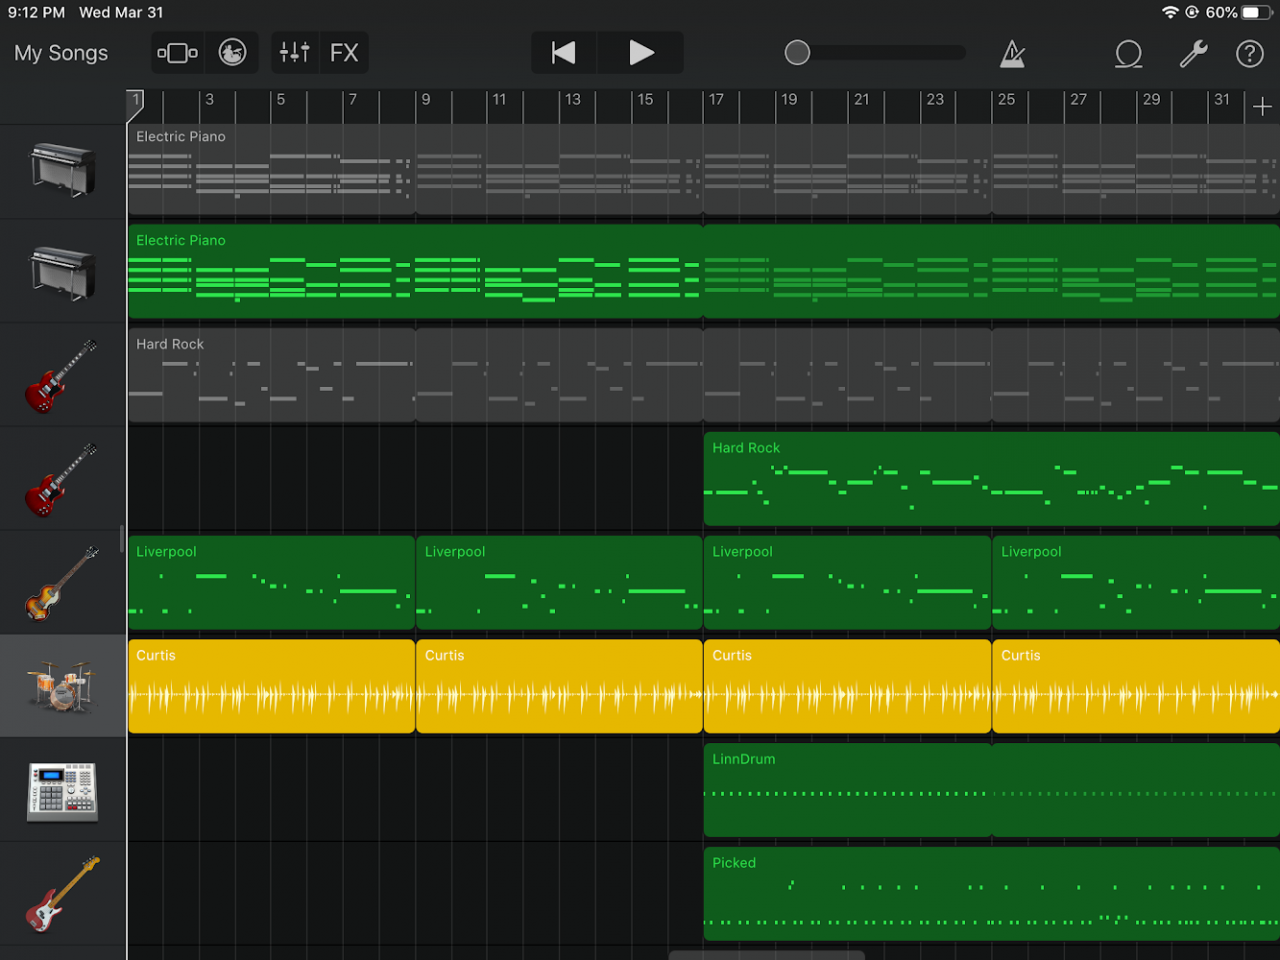The width and height of the screenshot is (1280, 960).
Task: Add a song section with plus button
Action: click(1262, 106)
